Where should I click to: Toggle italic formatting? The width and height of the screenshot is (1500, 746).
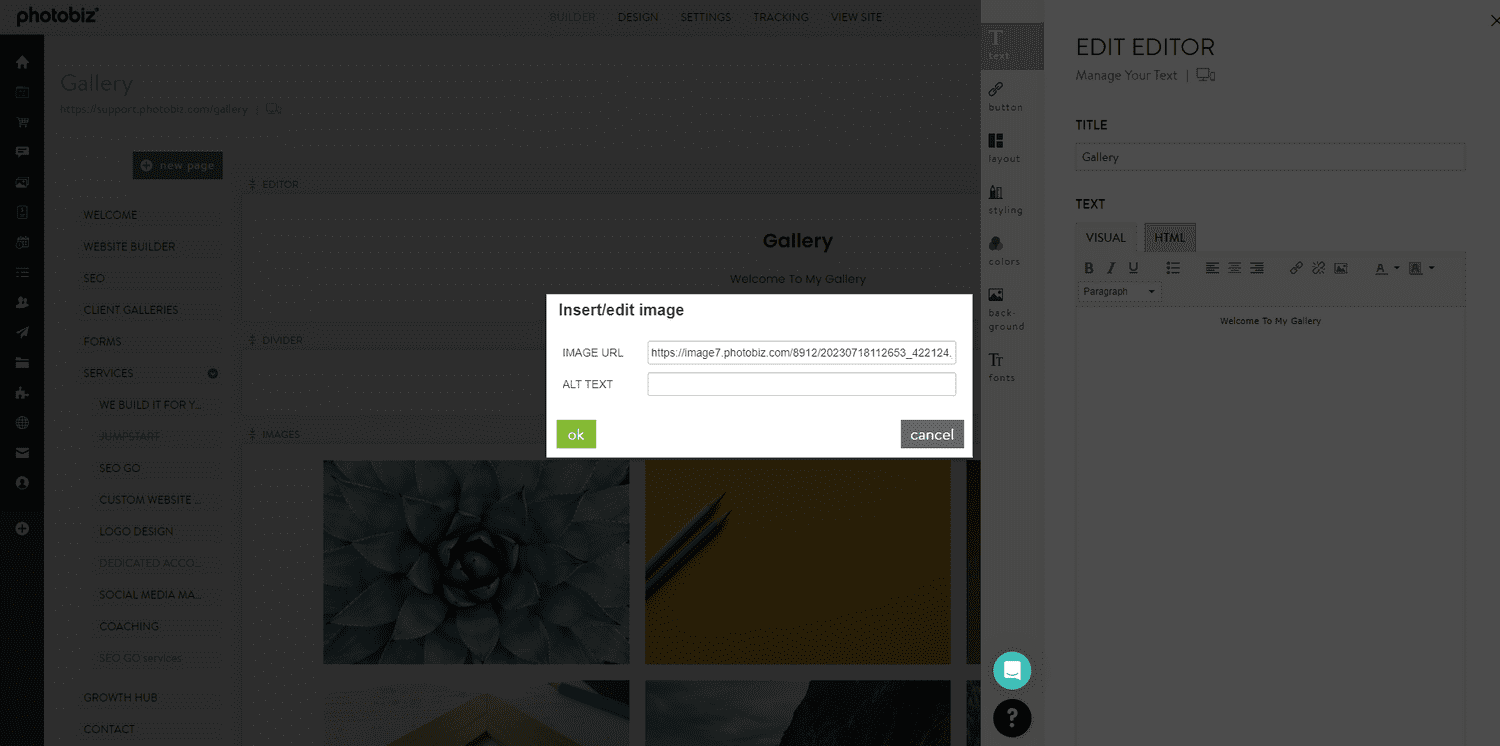pyautogui.click(x=1110, y=268)
